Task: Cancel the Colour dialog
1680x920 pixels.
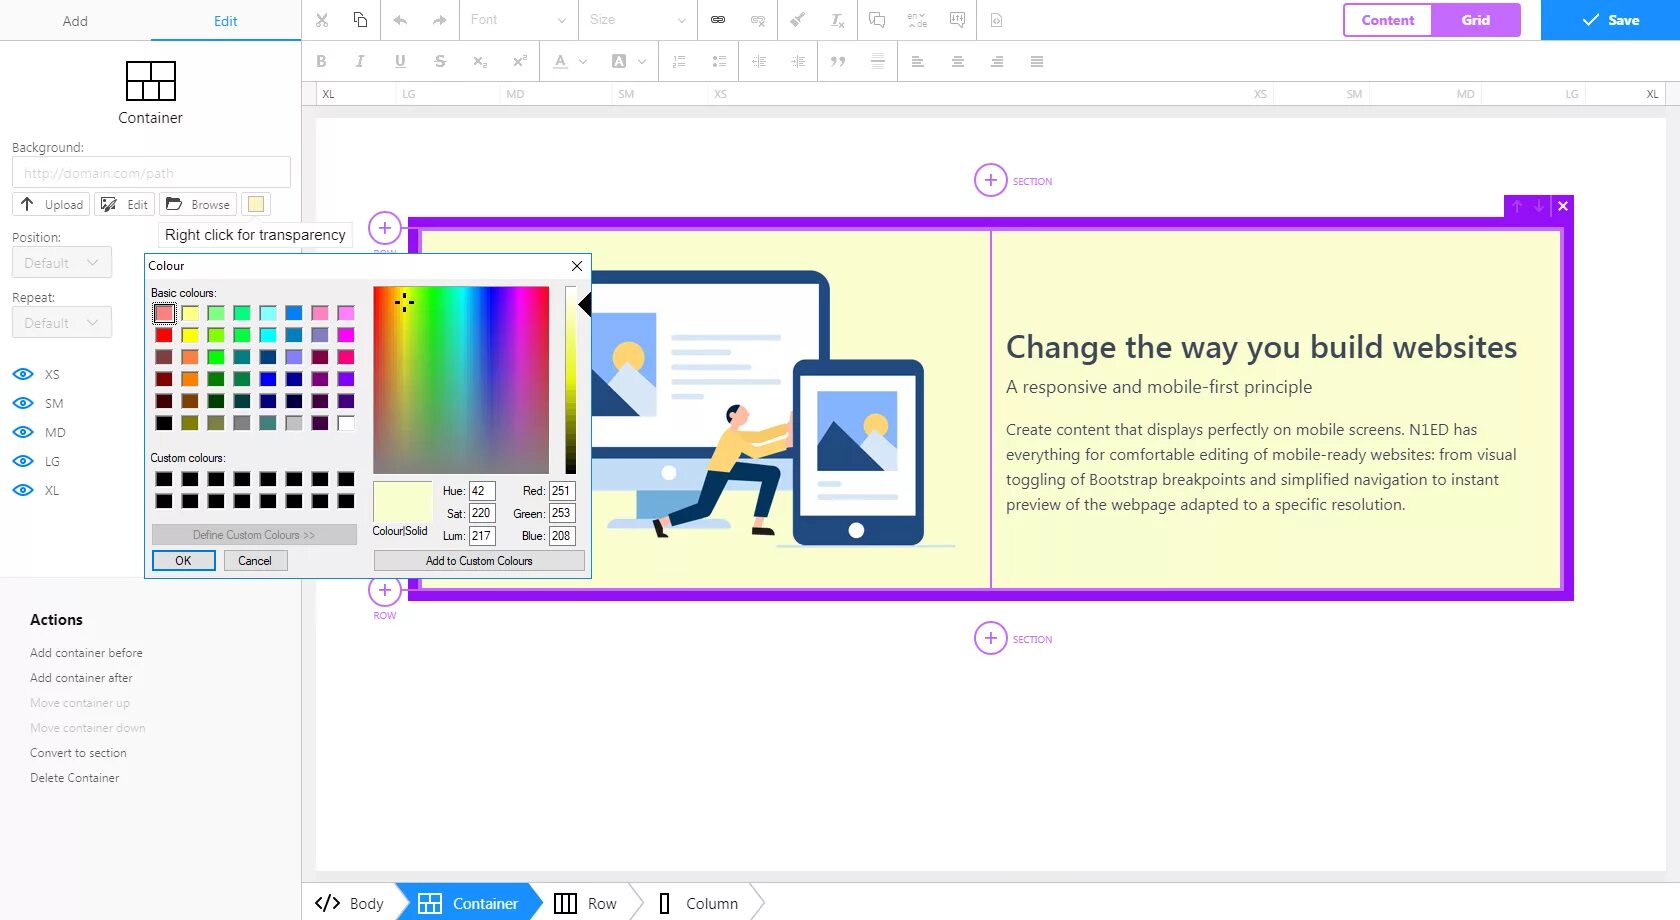Action: (255, 561)
